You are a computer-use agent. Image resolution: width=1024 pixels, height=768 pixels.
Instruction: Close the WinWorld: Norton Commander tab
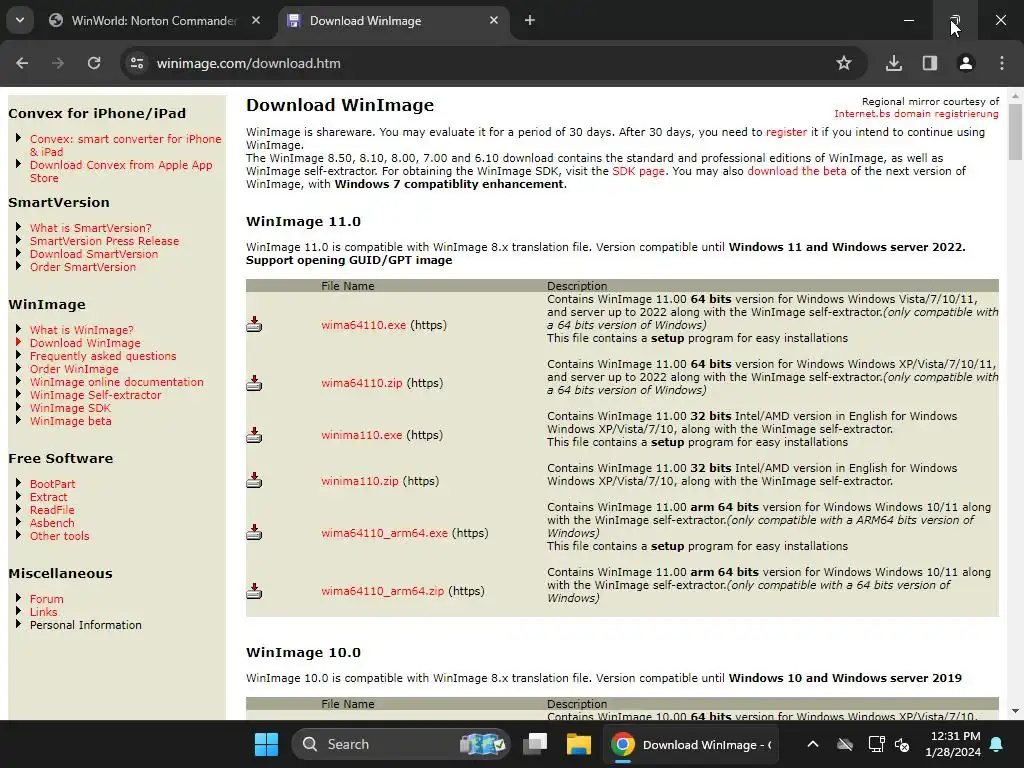coord(256,20)
